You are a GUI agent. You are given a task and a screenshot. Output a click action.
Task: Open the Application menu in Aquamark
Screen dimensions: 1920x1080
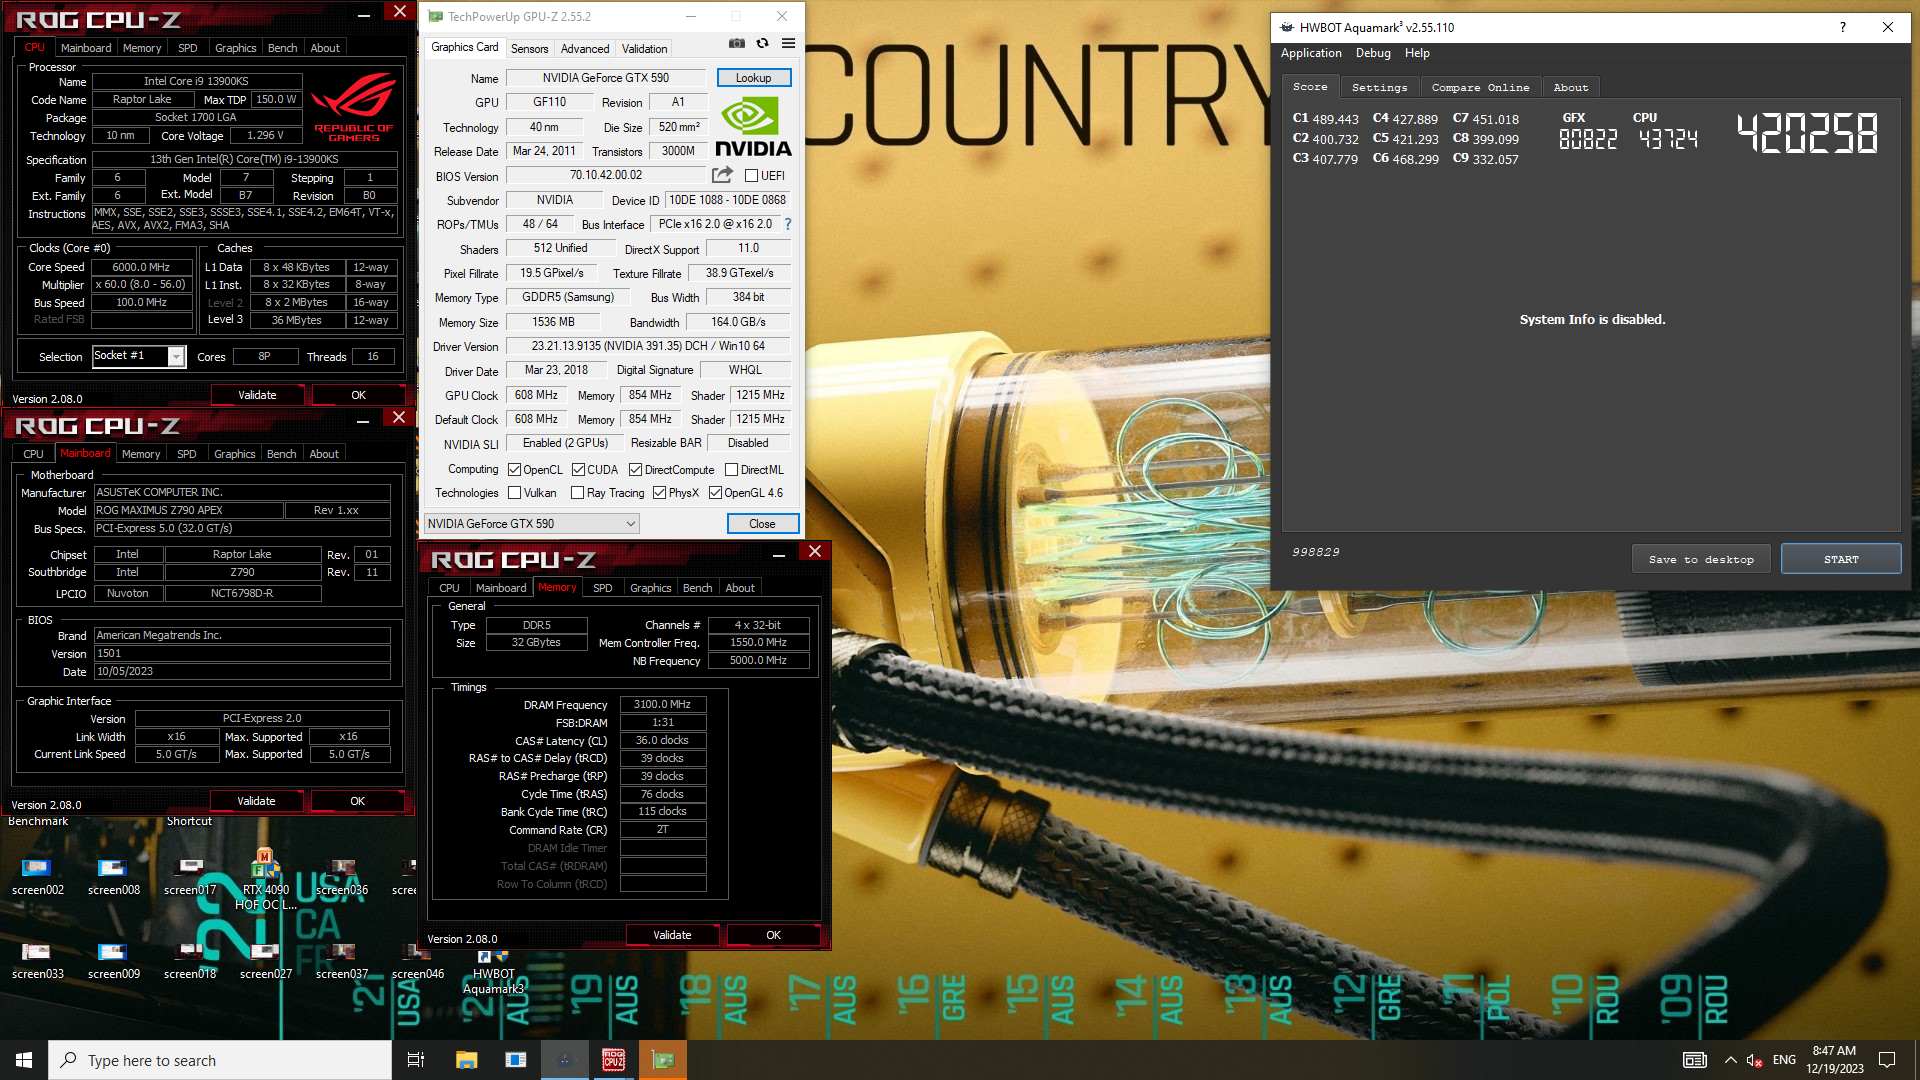(x=1311, y=53)
